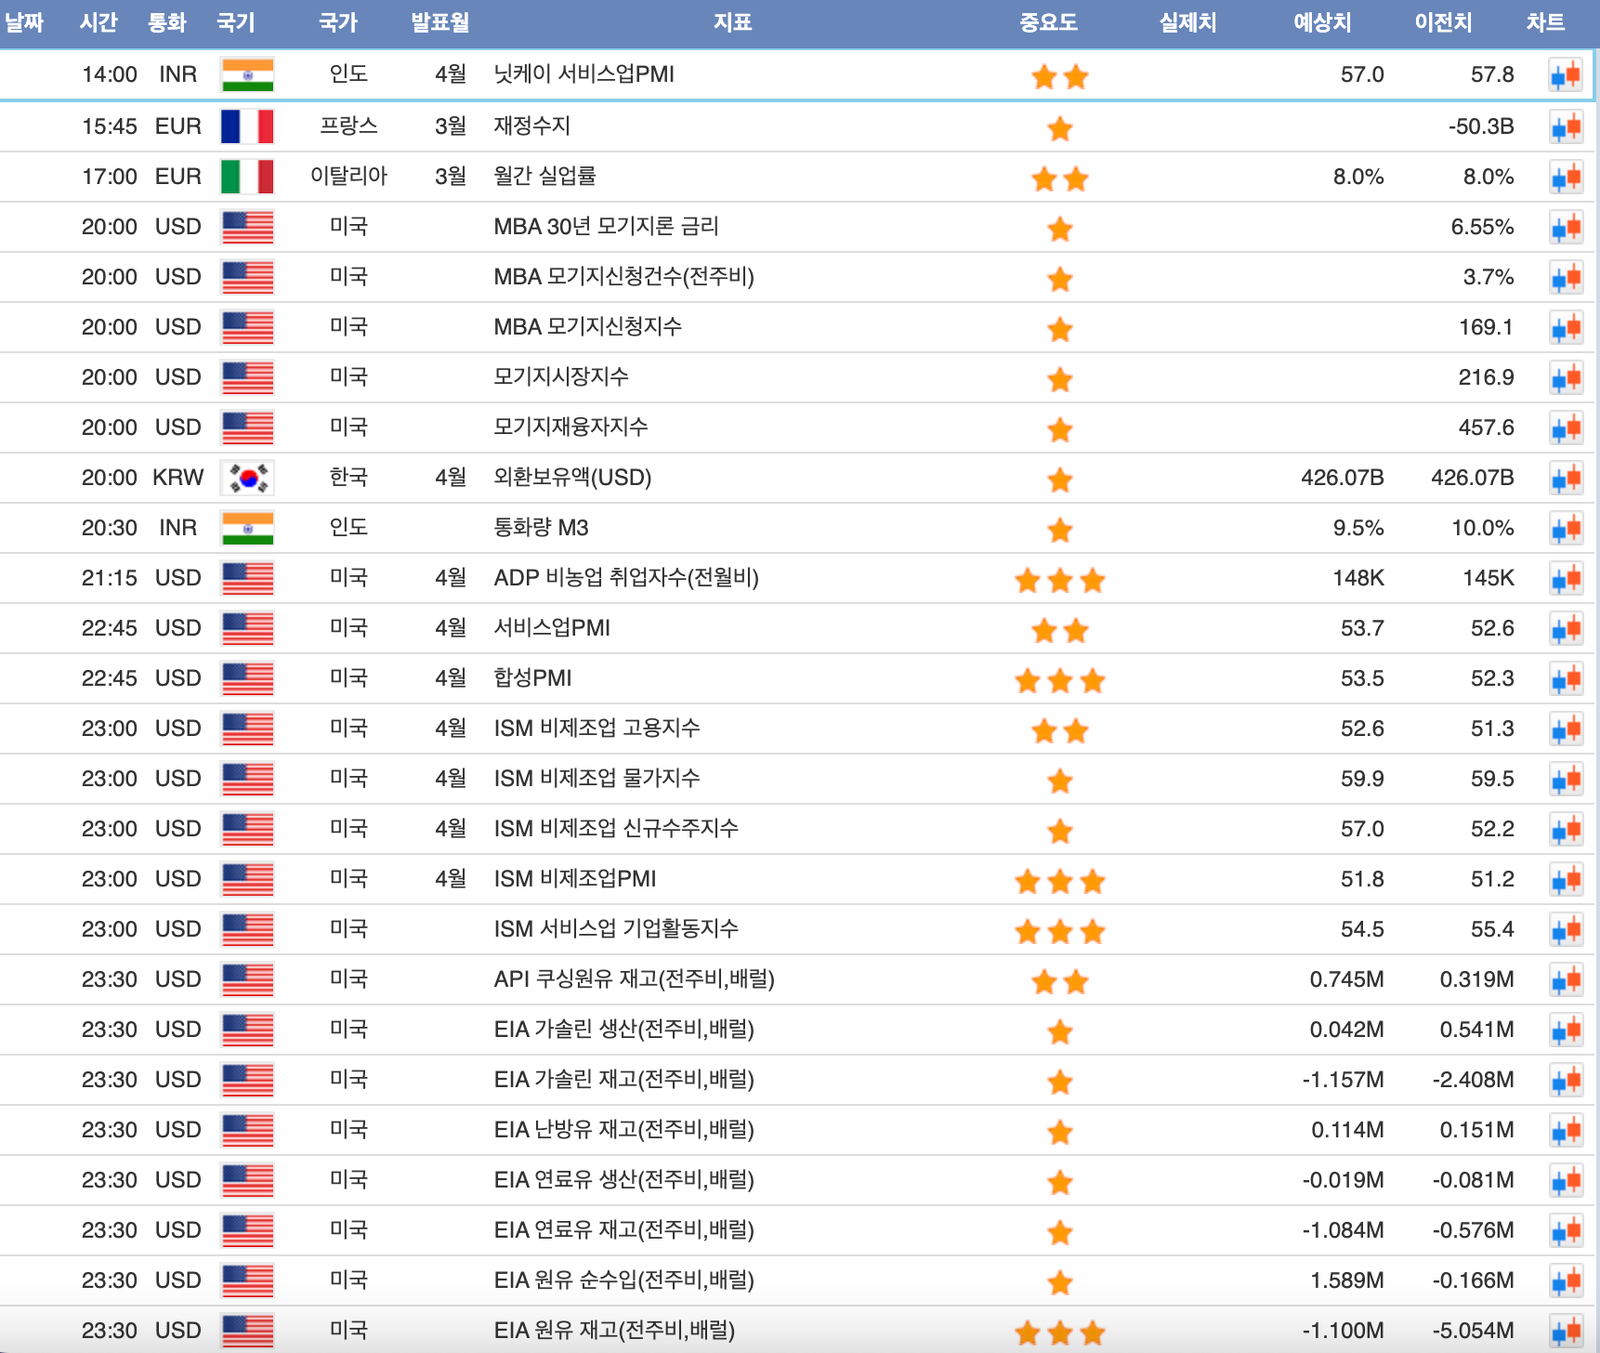
Task: Click the 이전치 column header
Action: (1442, 22)
